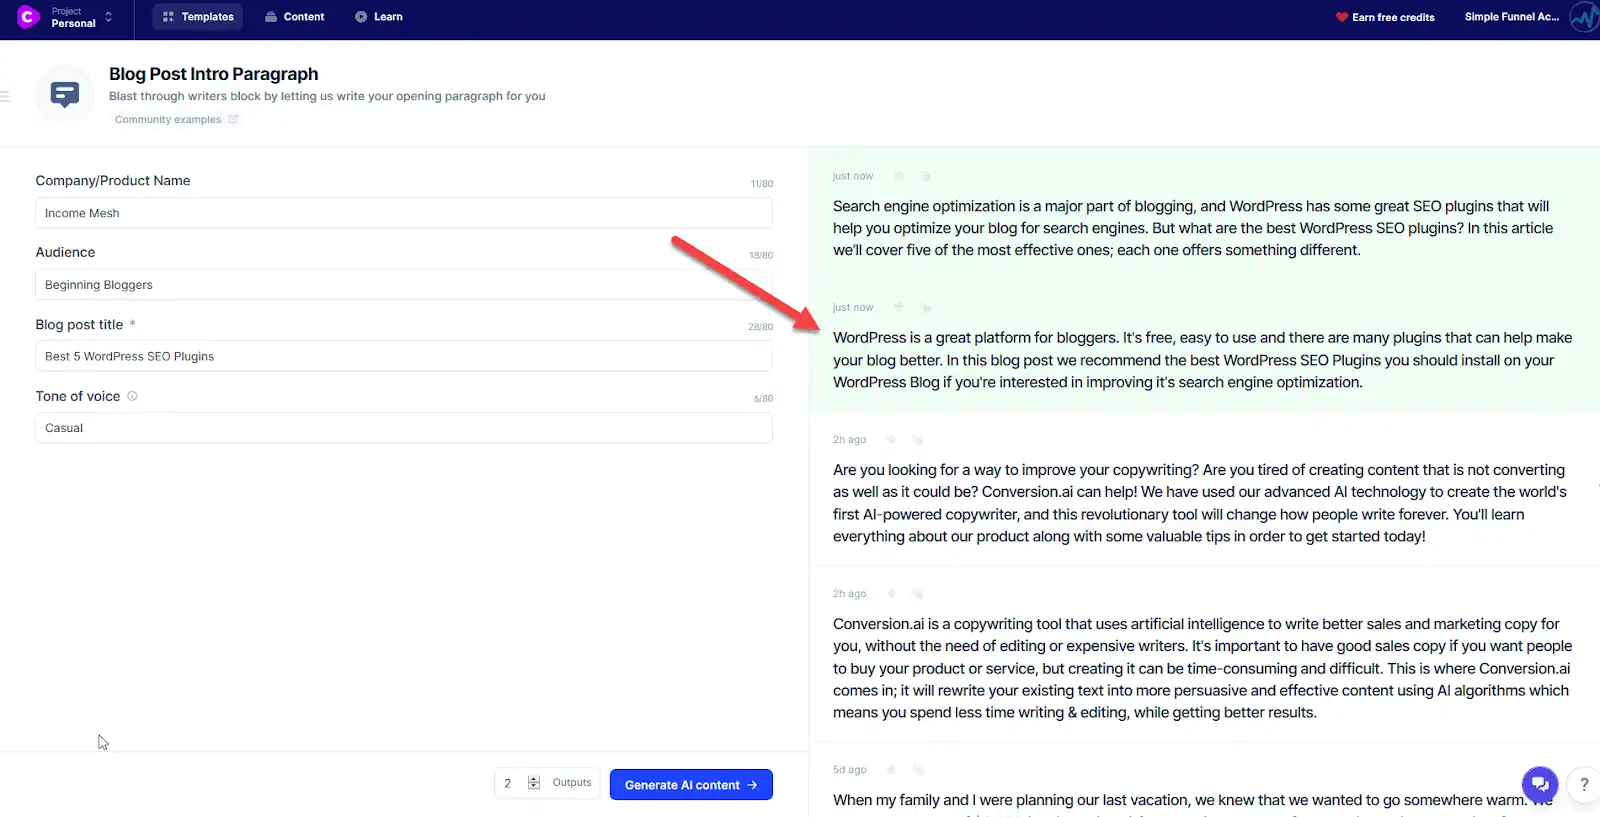This screenshot has width=1600, height=817.
Task: Click the account avatar icon
Action: pyautogui.click(x=1584, y=17)
